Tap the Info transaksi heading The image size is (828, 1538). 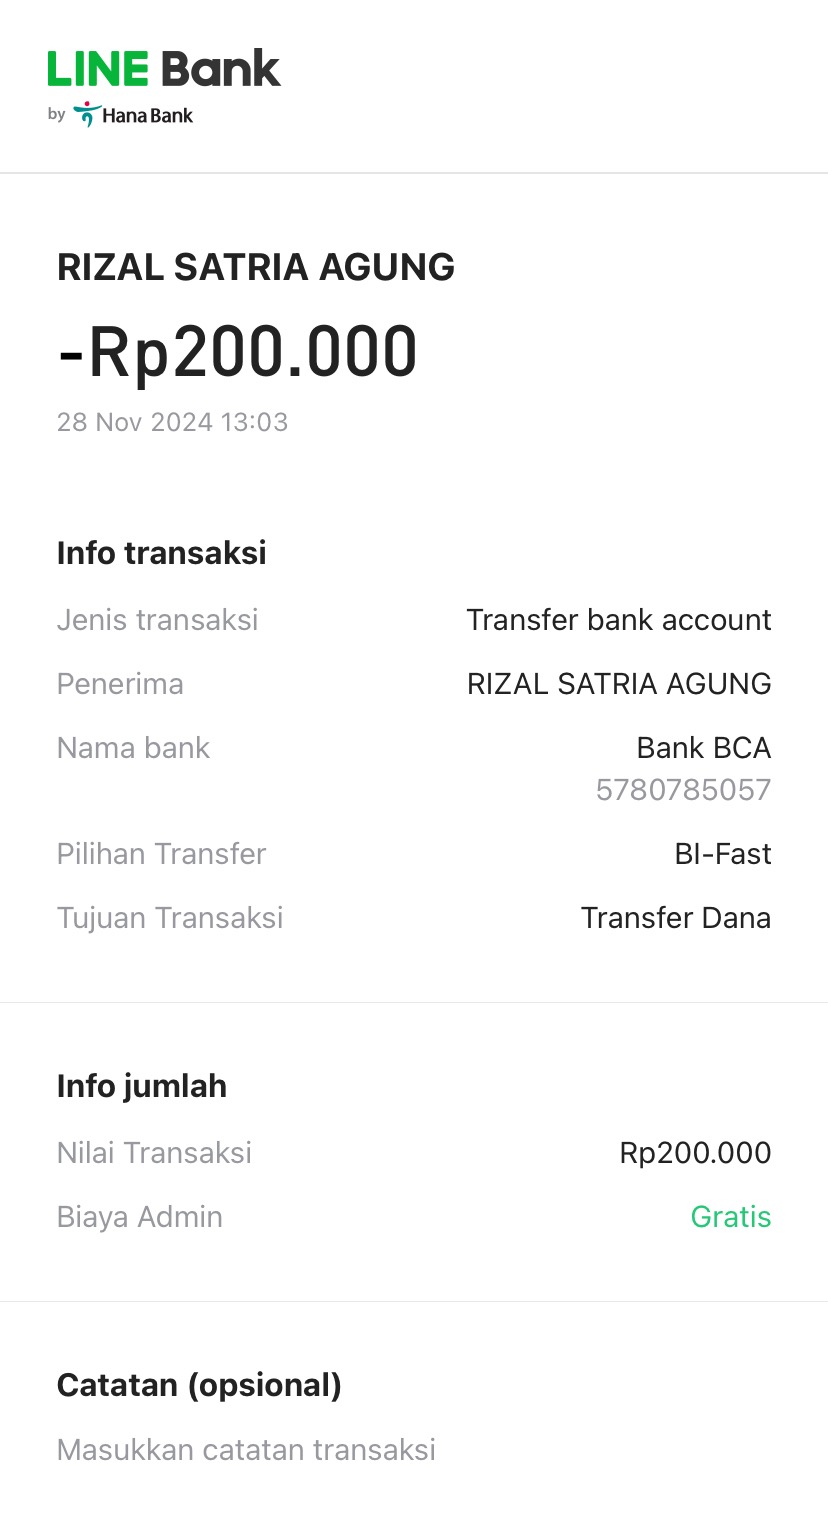point(162,553)
